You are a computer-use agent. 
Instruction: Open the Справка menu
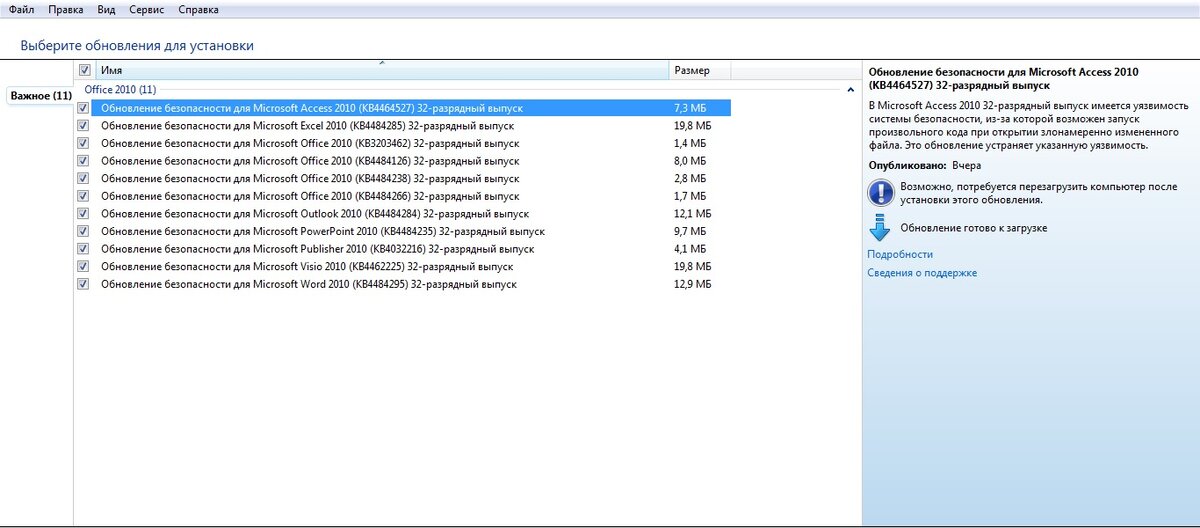[x=198, y=9]
